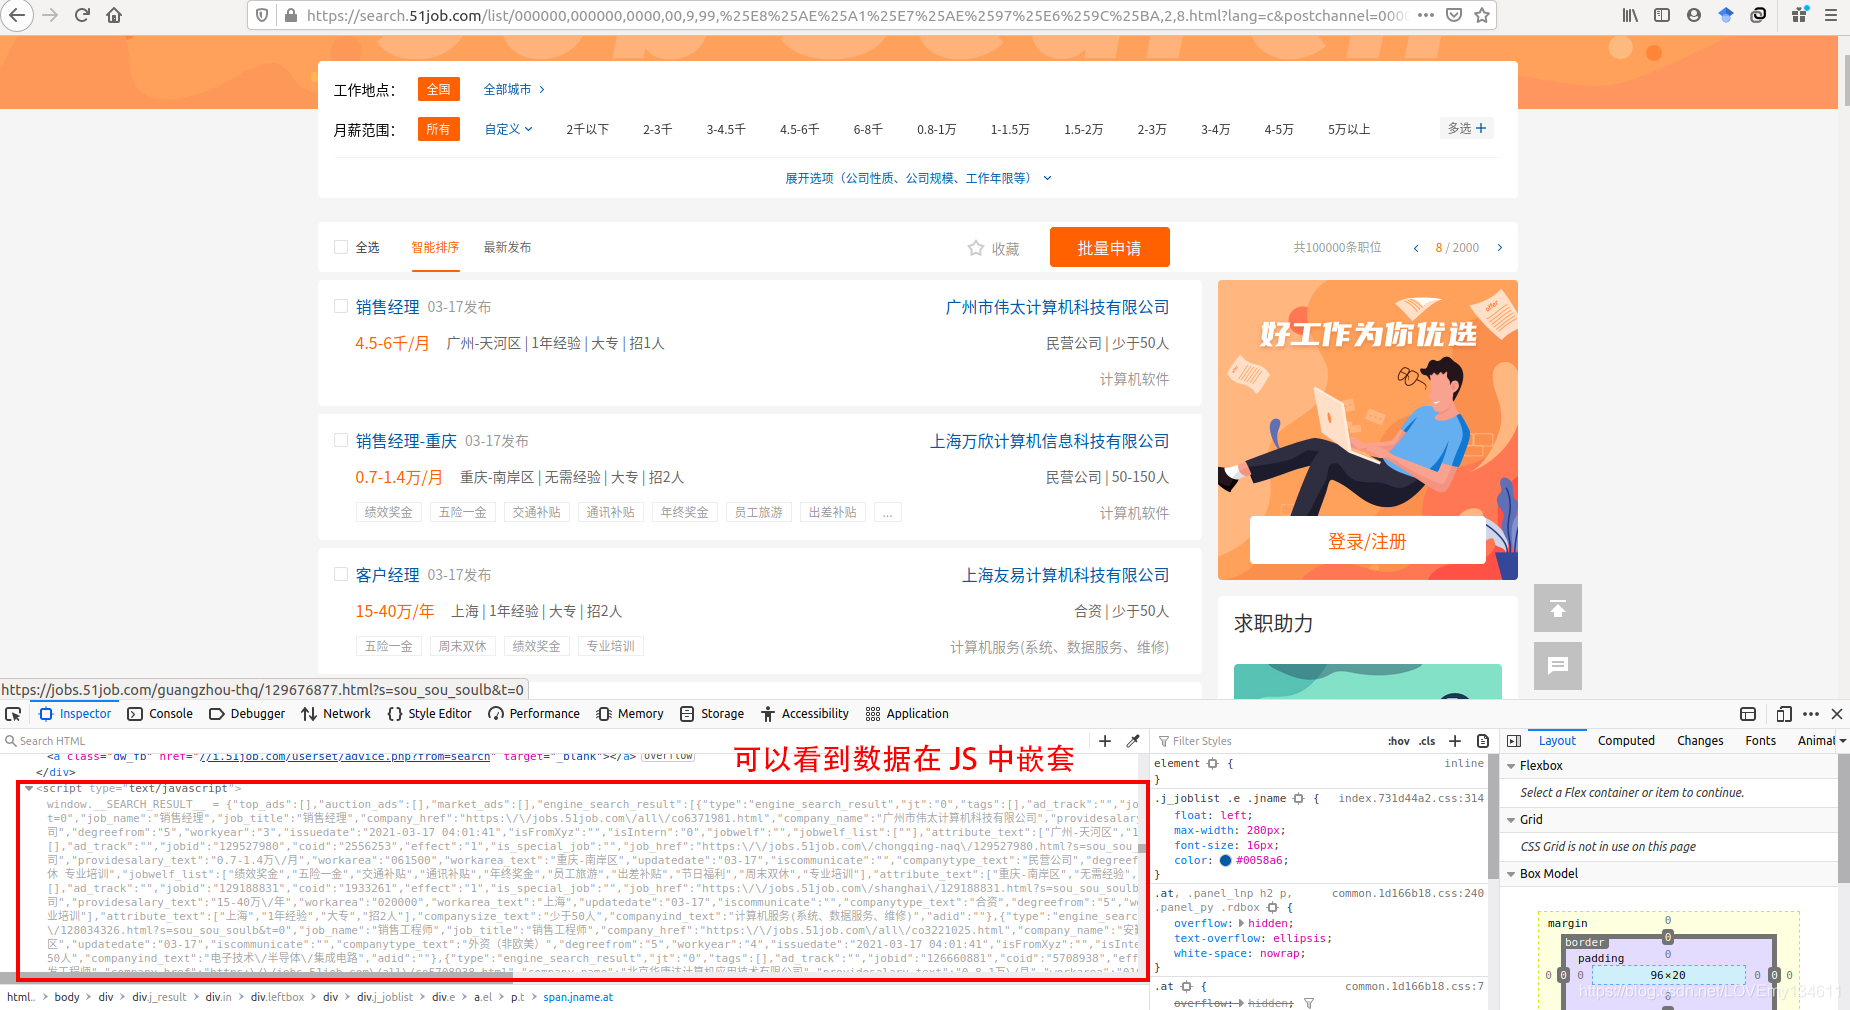1850x1010 pixels.
Task: Collapse the Flexbox section in Layout panel
Action: 1511,765
